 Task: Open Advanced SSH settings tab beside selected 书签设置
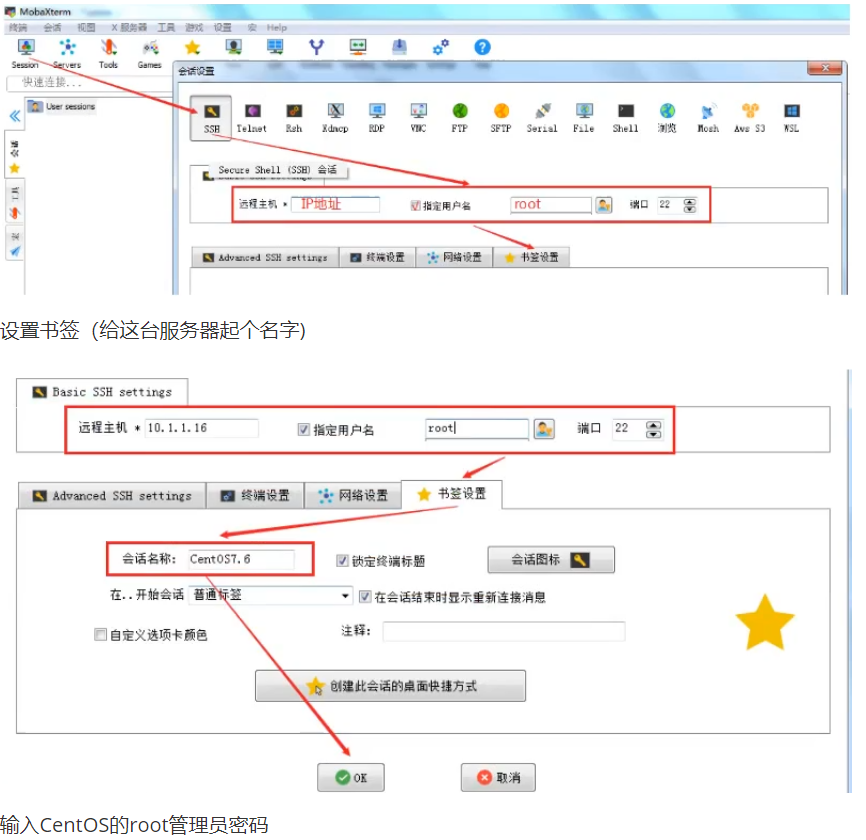coord(112,495)
